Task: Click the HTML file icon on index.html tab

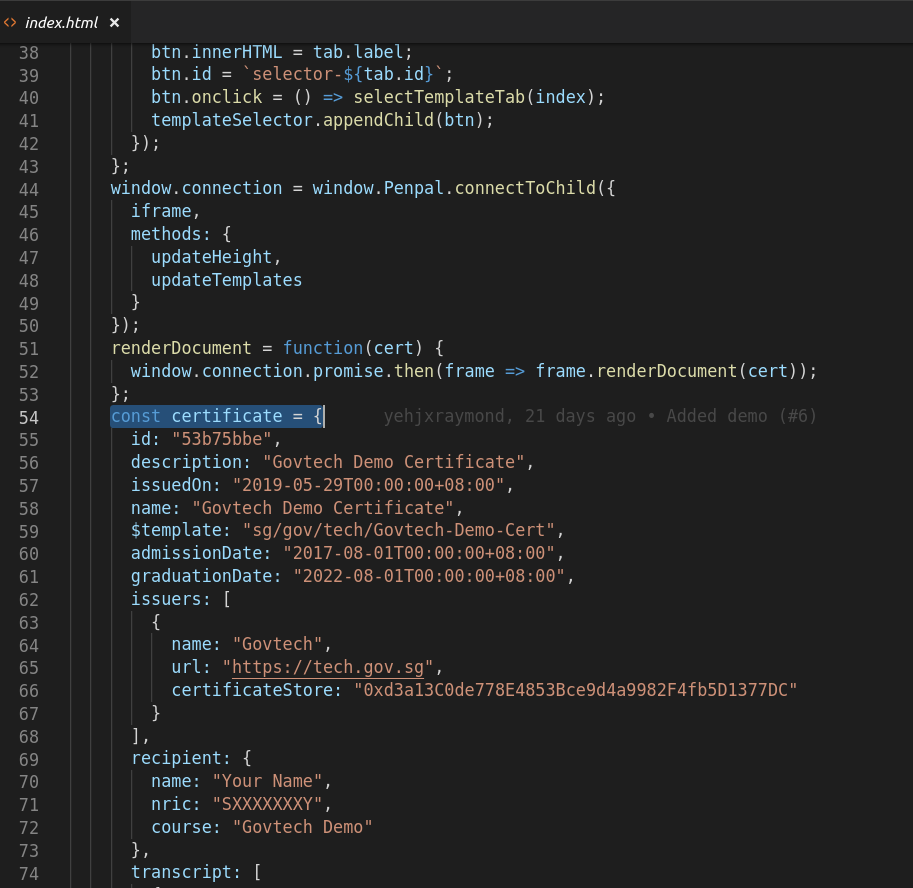Action: (10, 22)
